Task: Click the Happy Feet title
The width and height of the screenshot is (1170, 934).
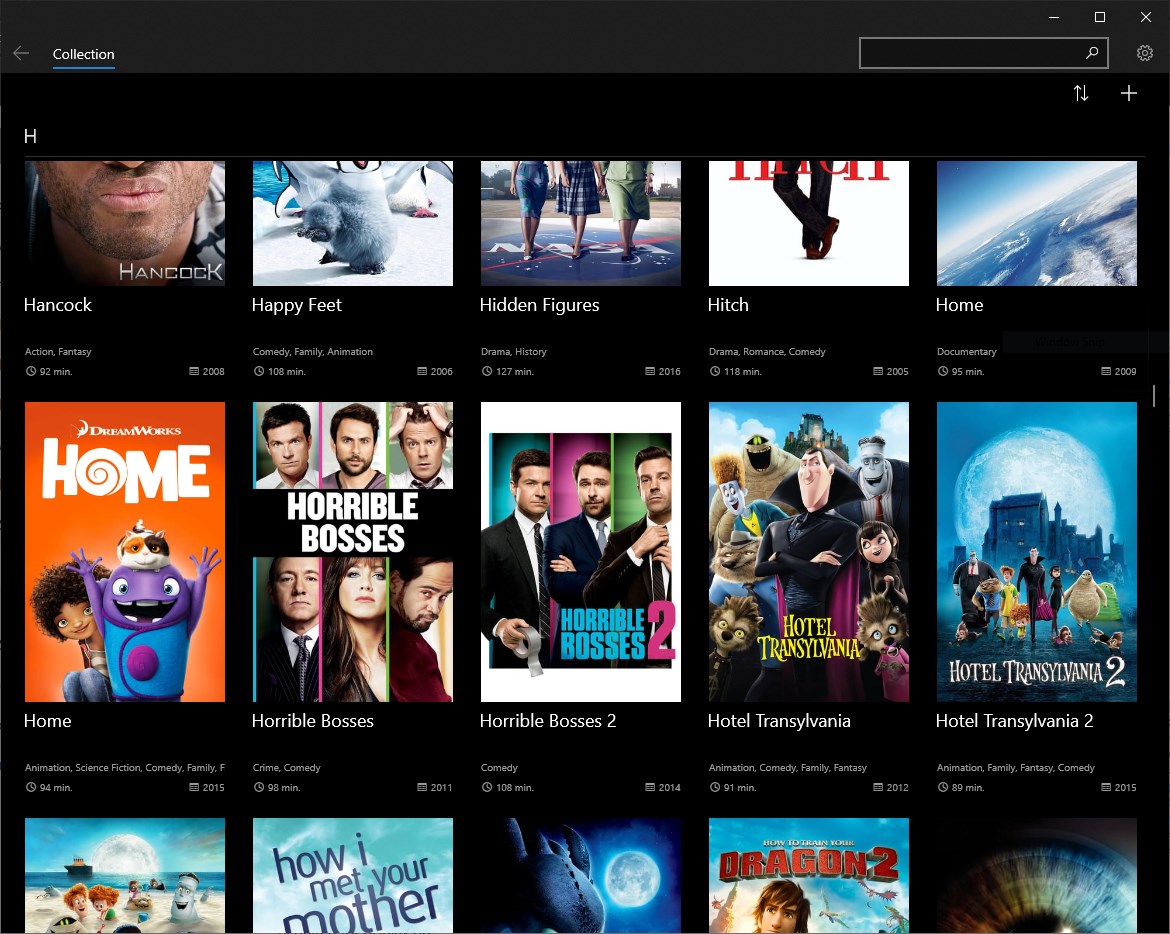Action: point(296,305)
